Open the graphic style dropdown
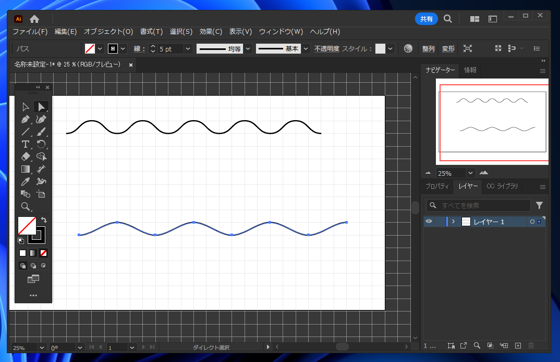560x362 pixels. (x=390, y=49)
